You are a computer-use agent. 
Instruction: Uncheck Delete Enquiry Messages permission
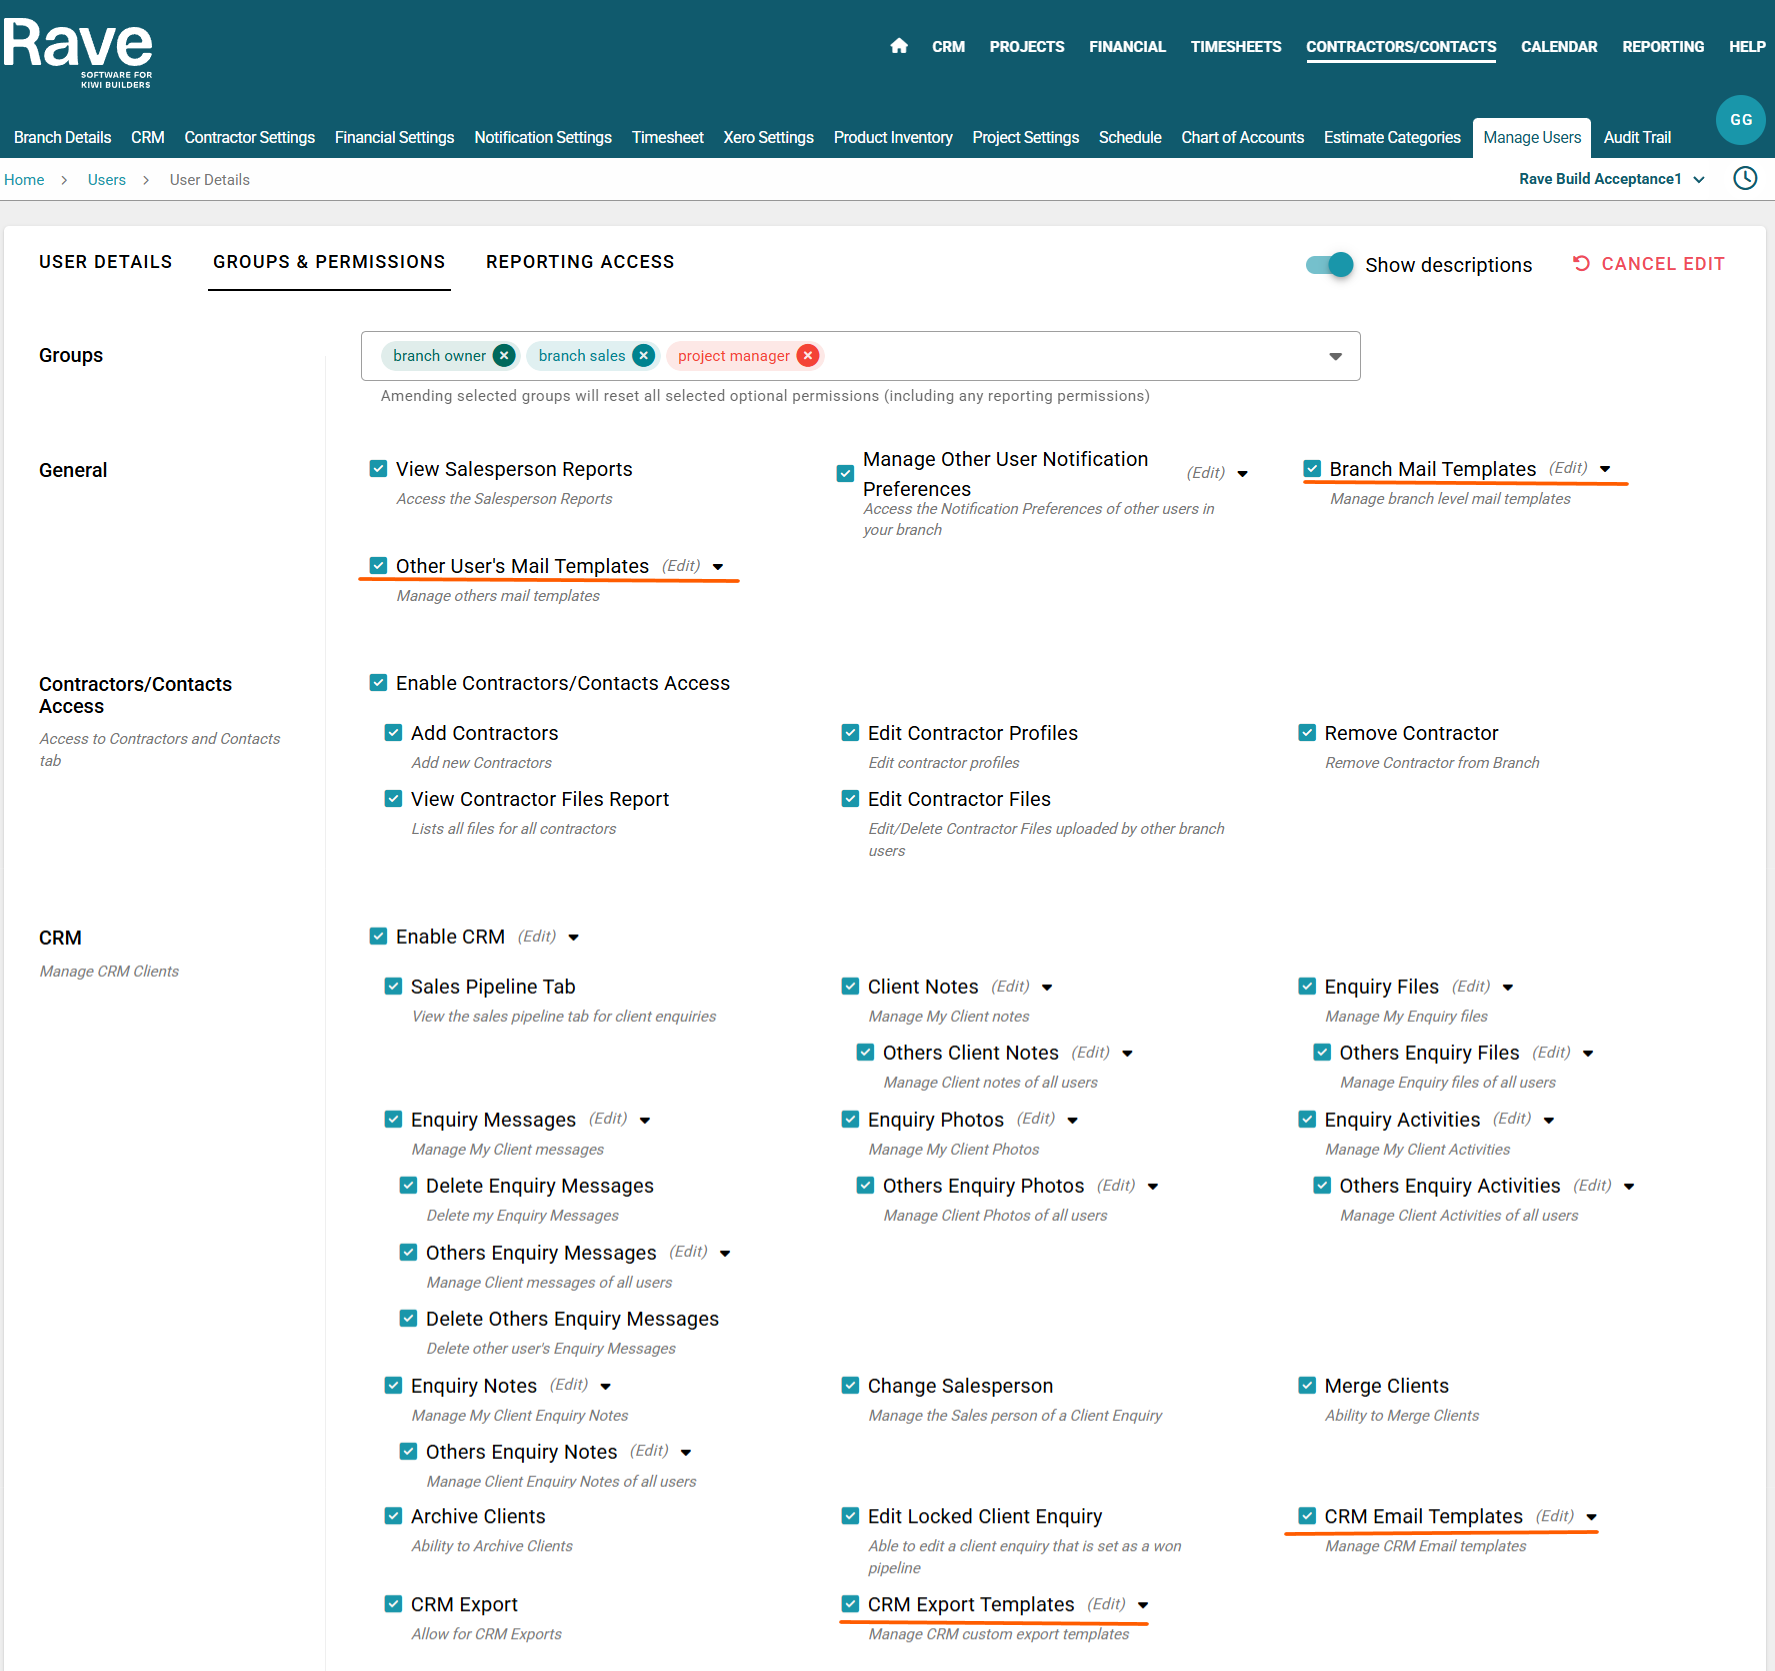point(409,1186)
